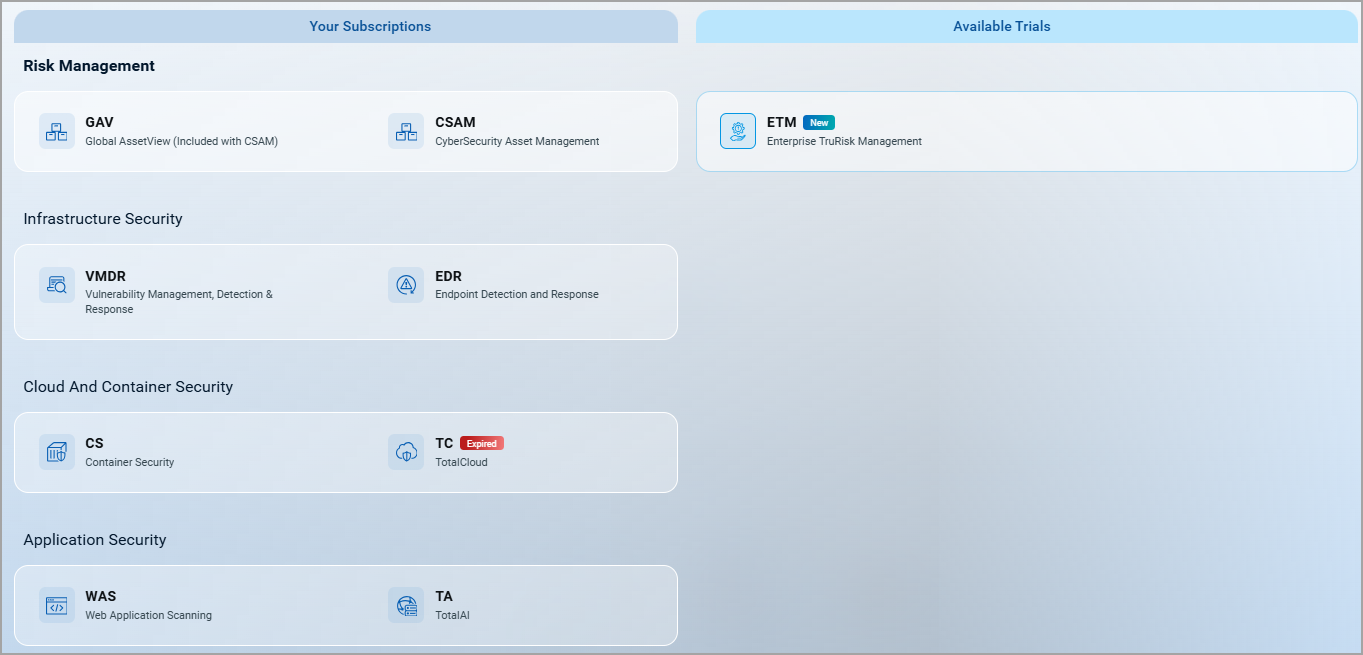Click 'Enterprise TruRisk Management' description

(844, 141)
